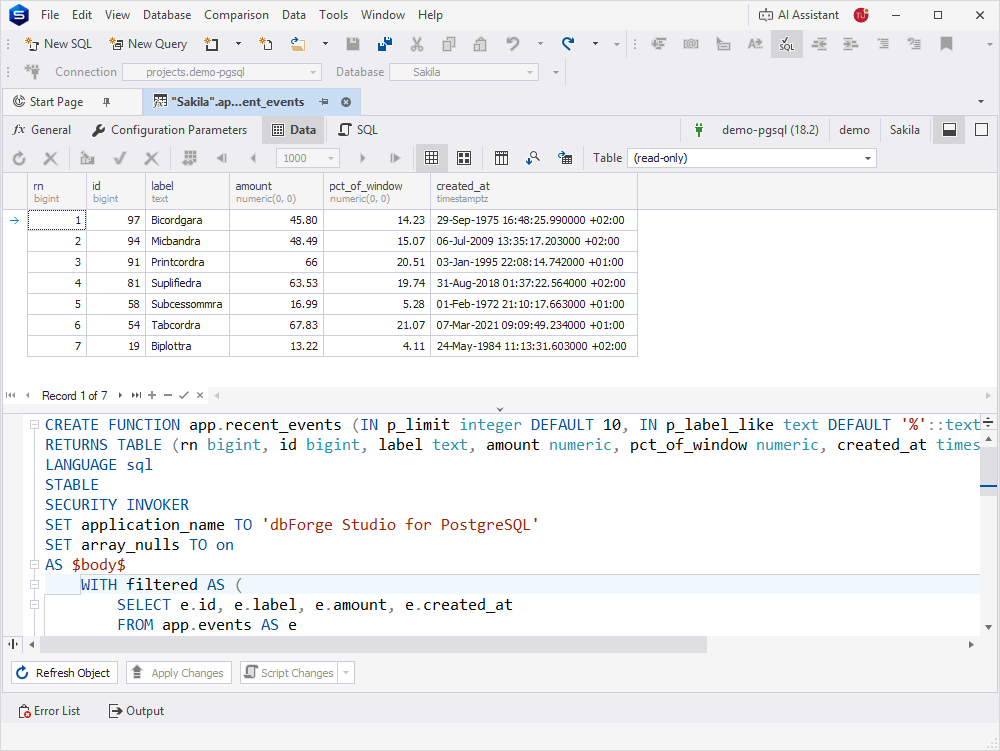Open the Comparison menu
The height and width of the screenshot is (751, 1000).
[x=236, y=15]
